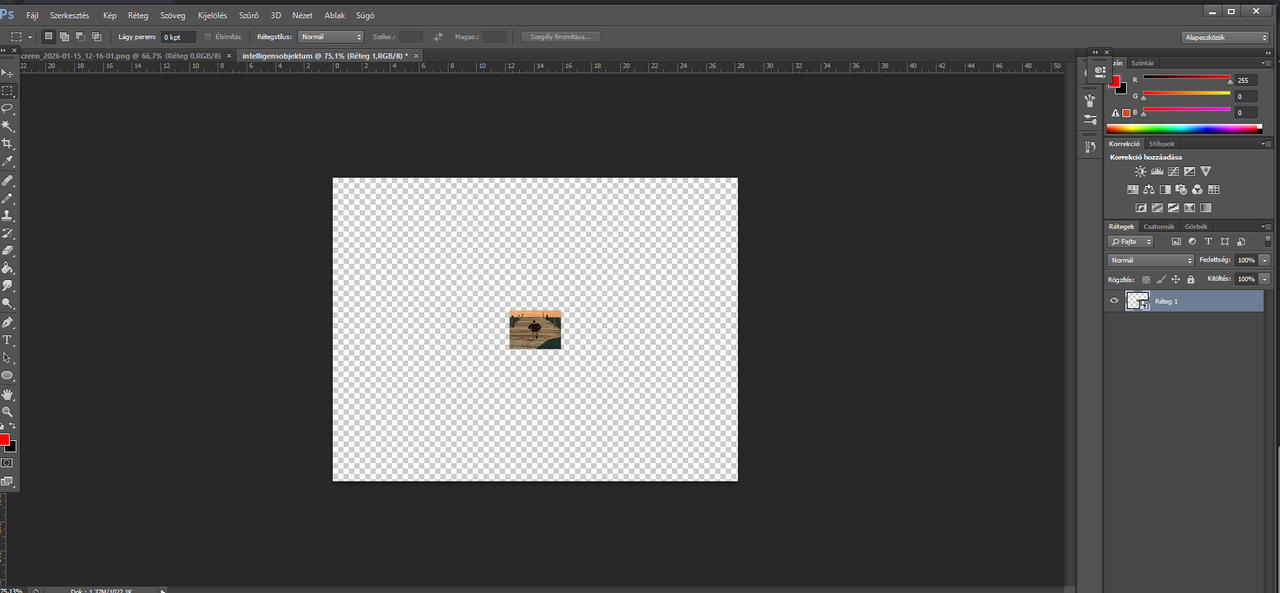Viewport: 1280px width, 593px height.
Task: Add a Curves adjustment
Action: coord(1173,172)
